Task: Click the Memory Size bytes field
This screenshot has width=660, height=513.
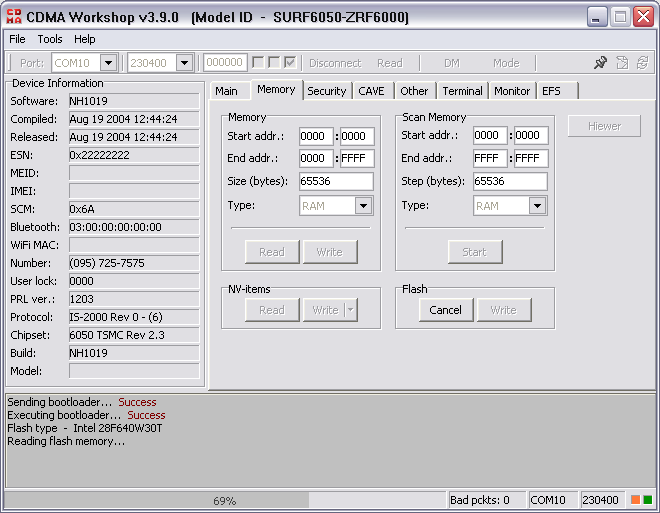Action: tap(336, 181)
